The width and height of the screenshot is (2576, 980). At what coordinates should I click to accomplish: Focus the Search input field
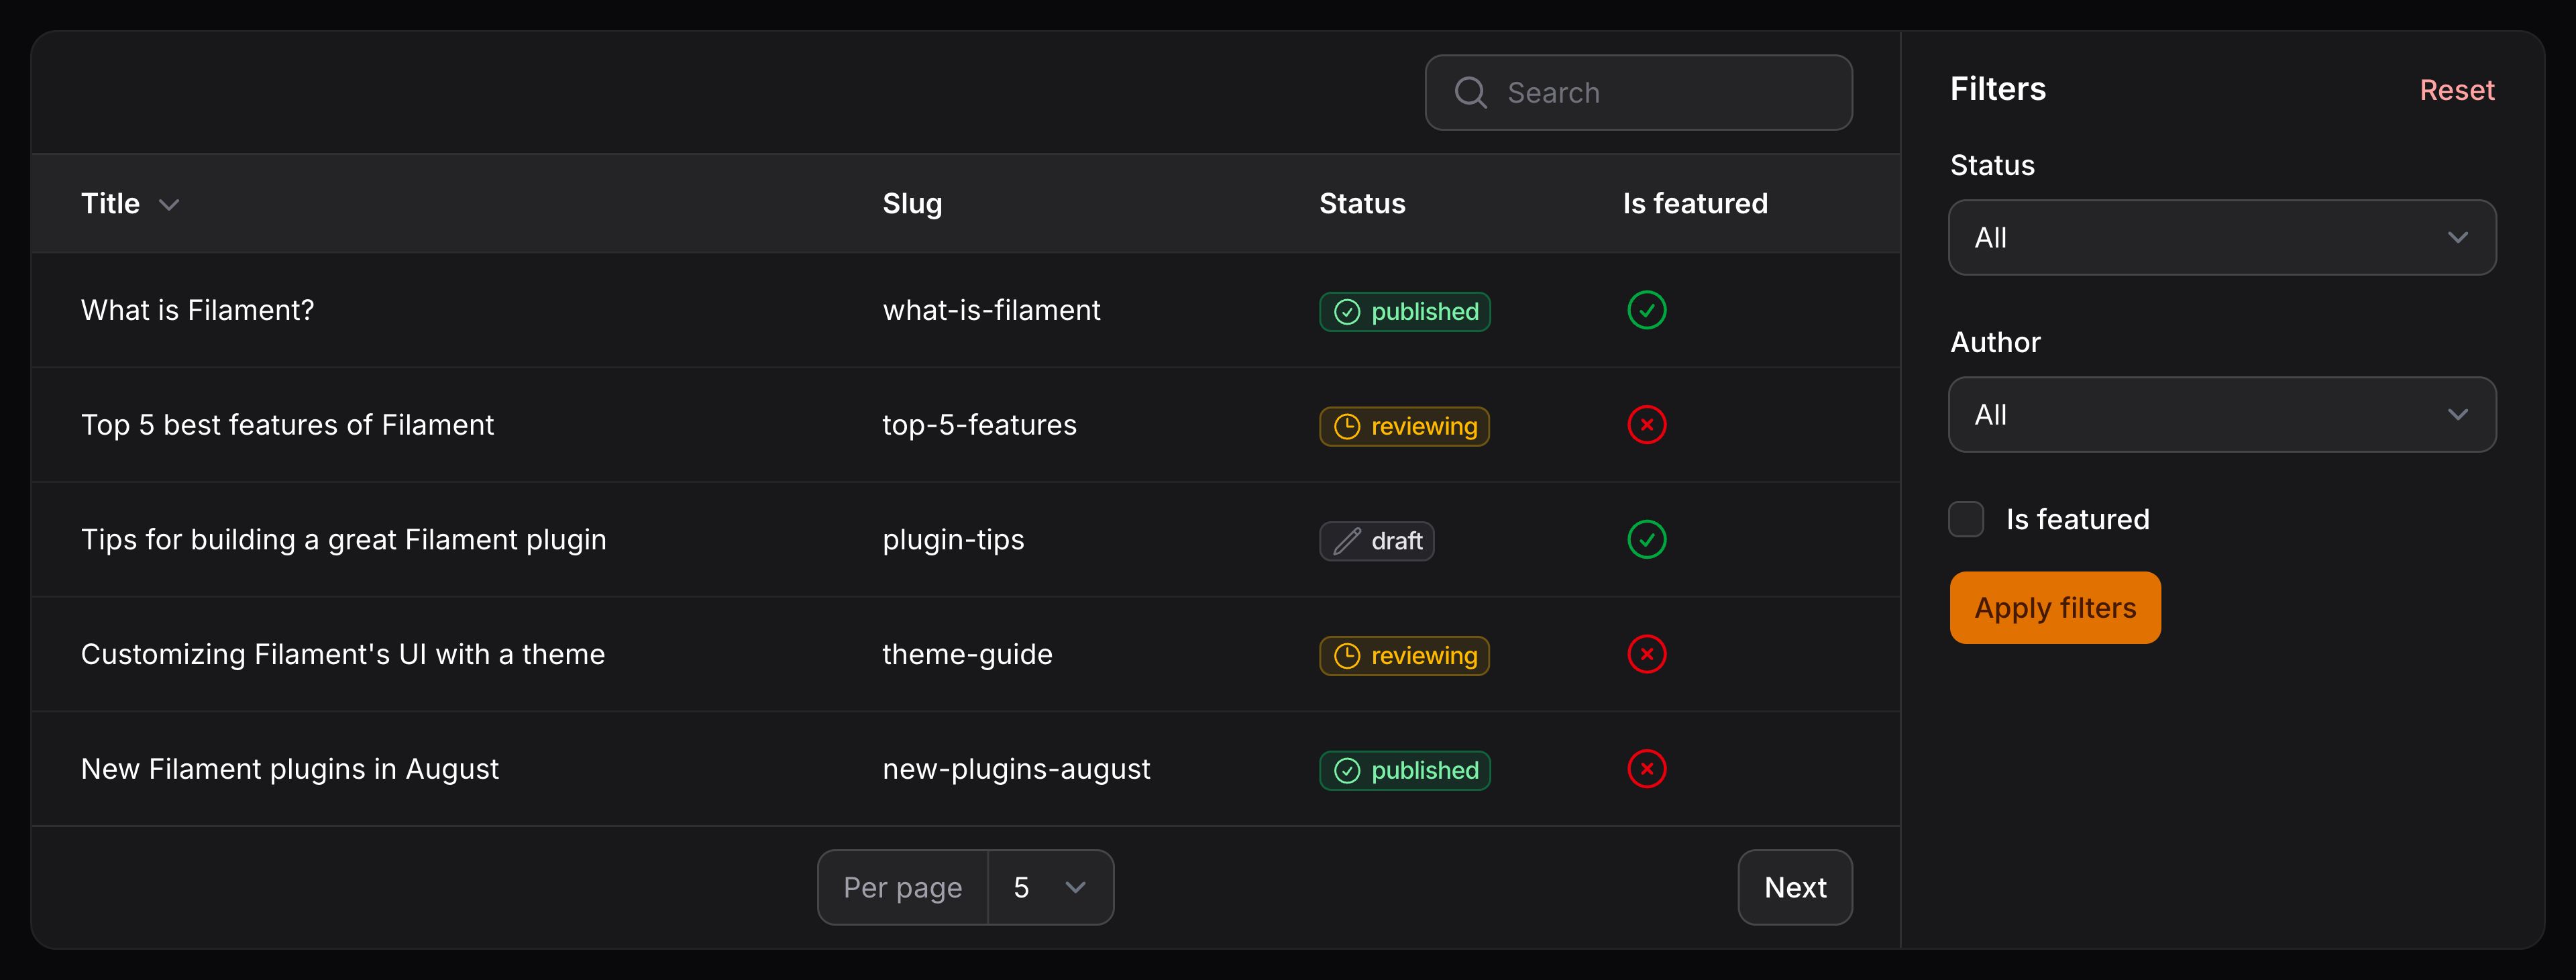1638,92
